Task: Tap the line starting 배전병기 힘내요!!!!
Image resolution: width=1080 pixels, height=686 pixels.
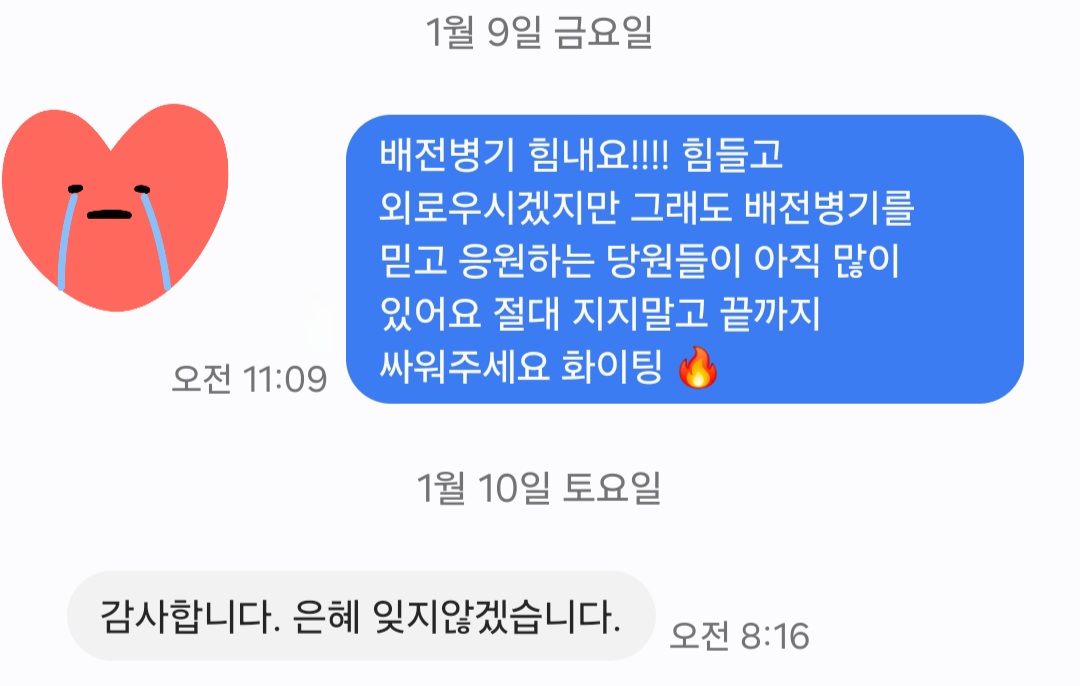Action: tap(581, 154)
